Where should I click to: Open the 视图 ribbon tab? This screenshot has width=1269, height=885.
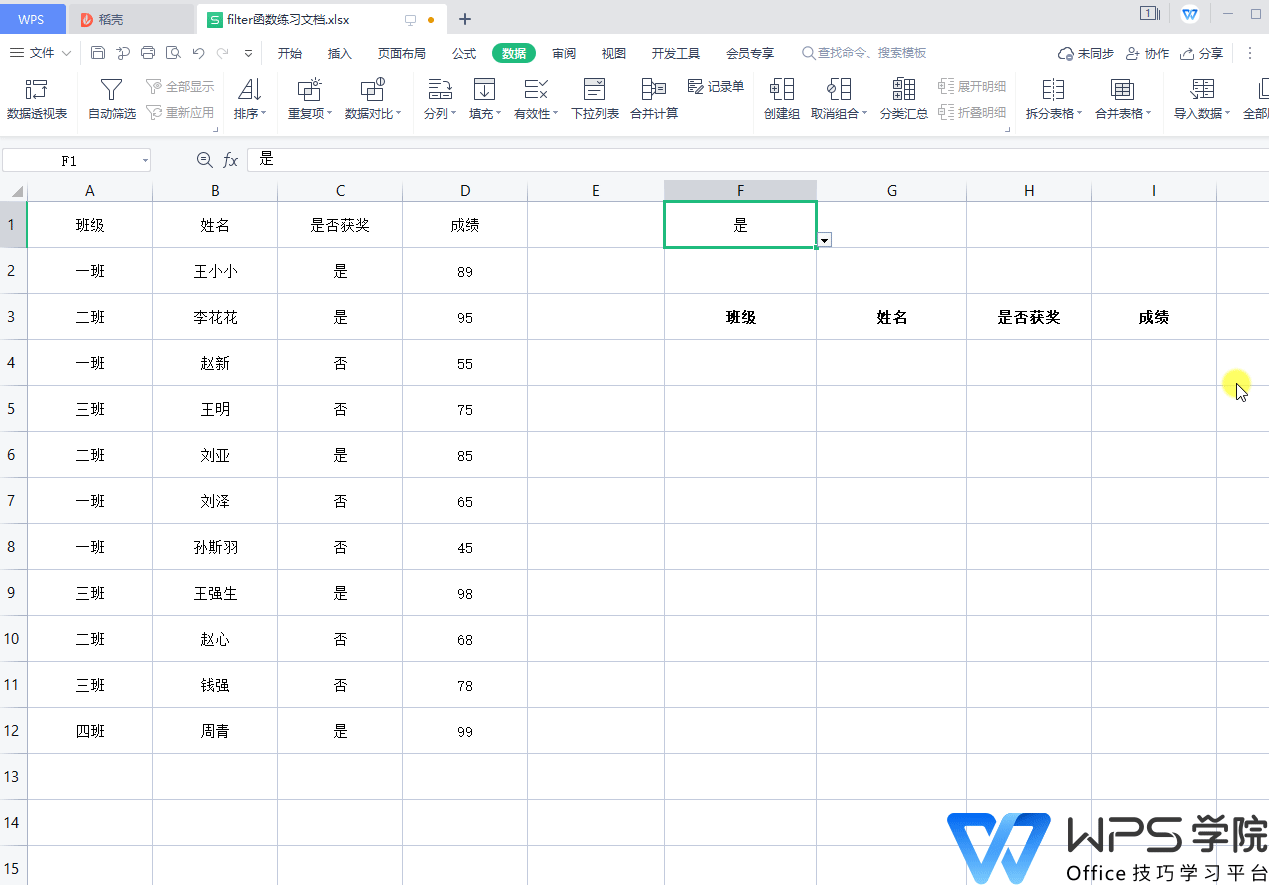[614, 53]
